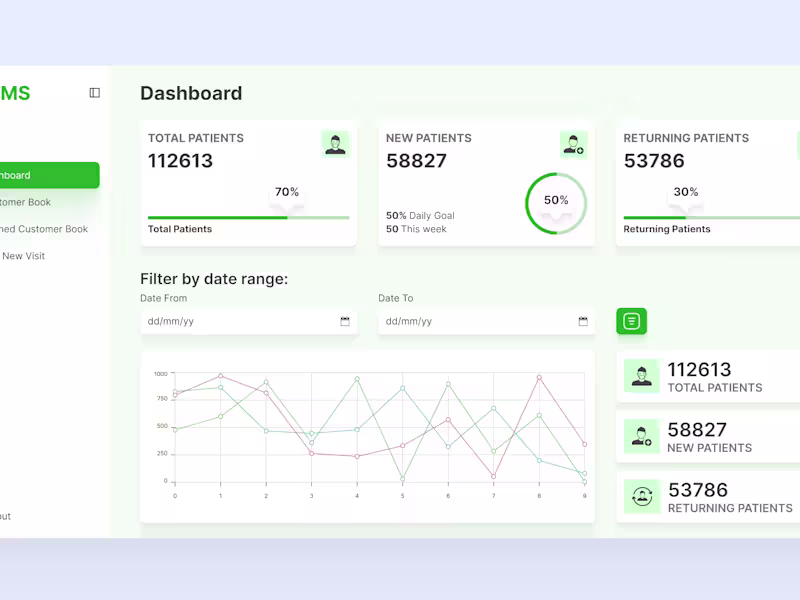800x600 pixels.
Task: Open the green report icon beside Date To
Action: pos(632,321)
